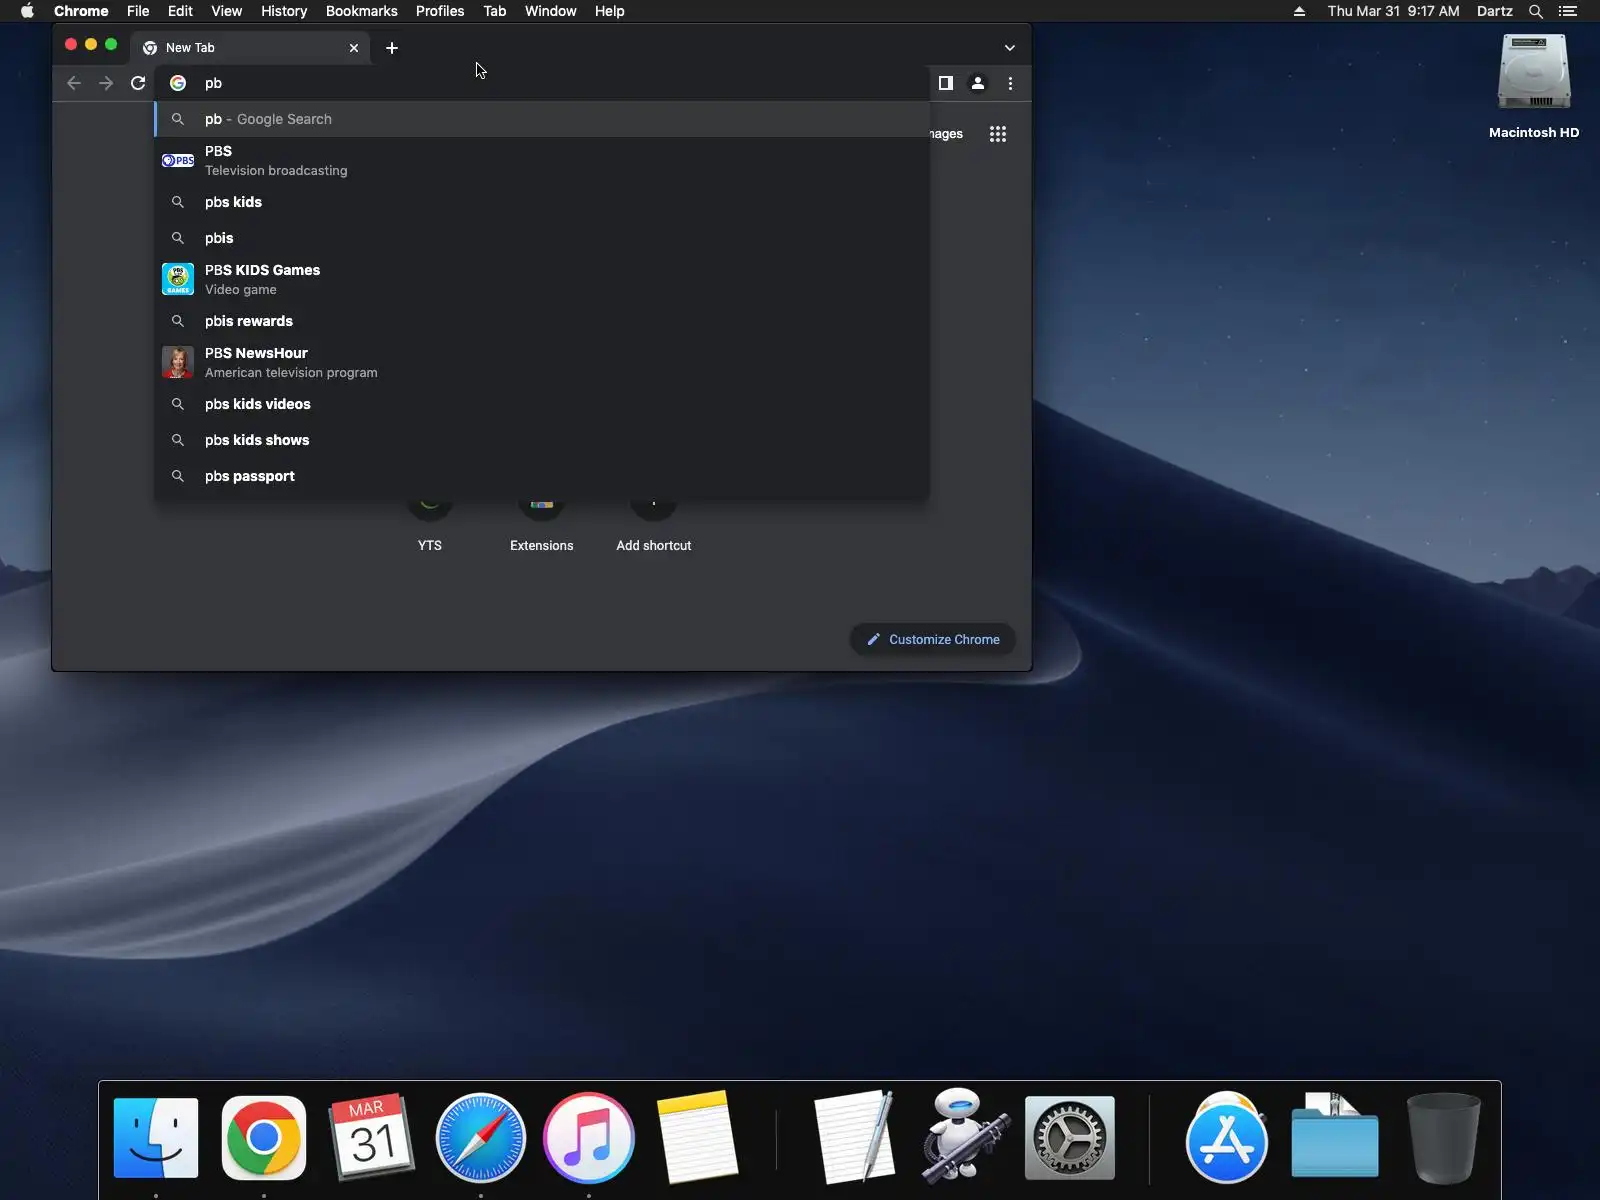This screenshot has width=1600, height=1200.
Task: Select 'pbs kids shows' suggestion
Action: pyautogui.click(x=542, y=440)
